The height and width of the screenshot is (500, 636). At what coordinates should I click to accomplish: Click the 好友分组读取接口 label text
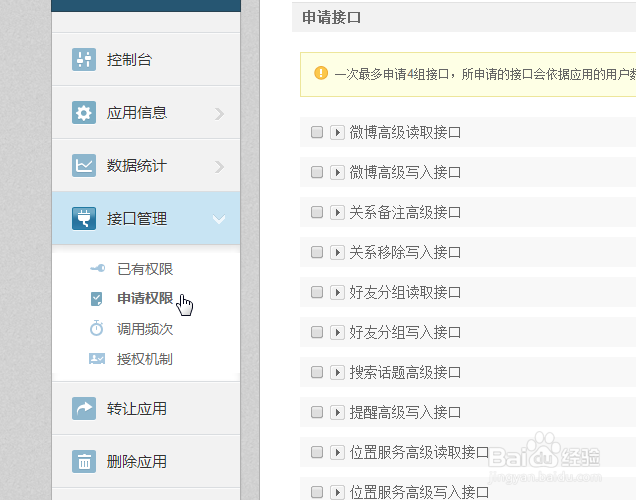[405, 292]
